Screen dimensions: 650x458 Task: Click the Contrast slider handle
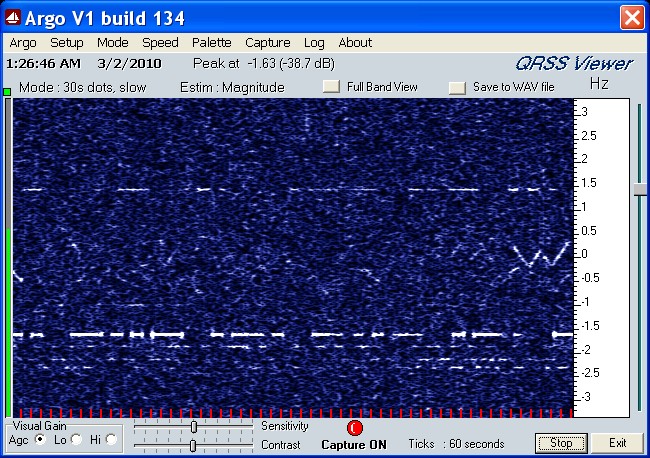tap(193, 446)
